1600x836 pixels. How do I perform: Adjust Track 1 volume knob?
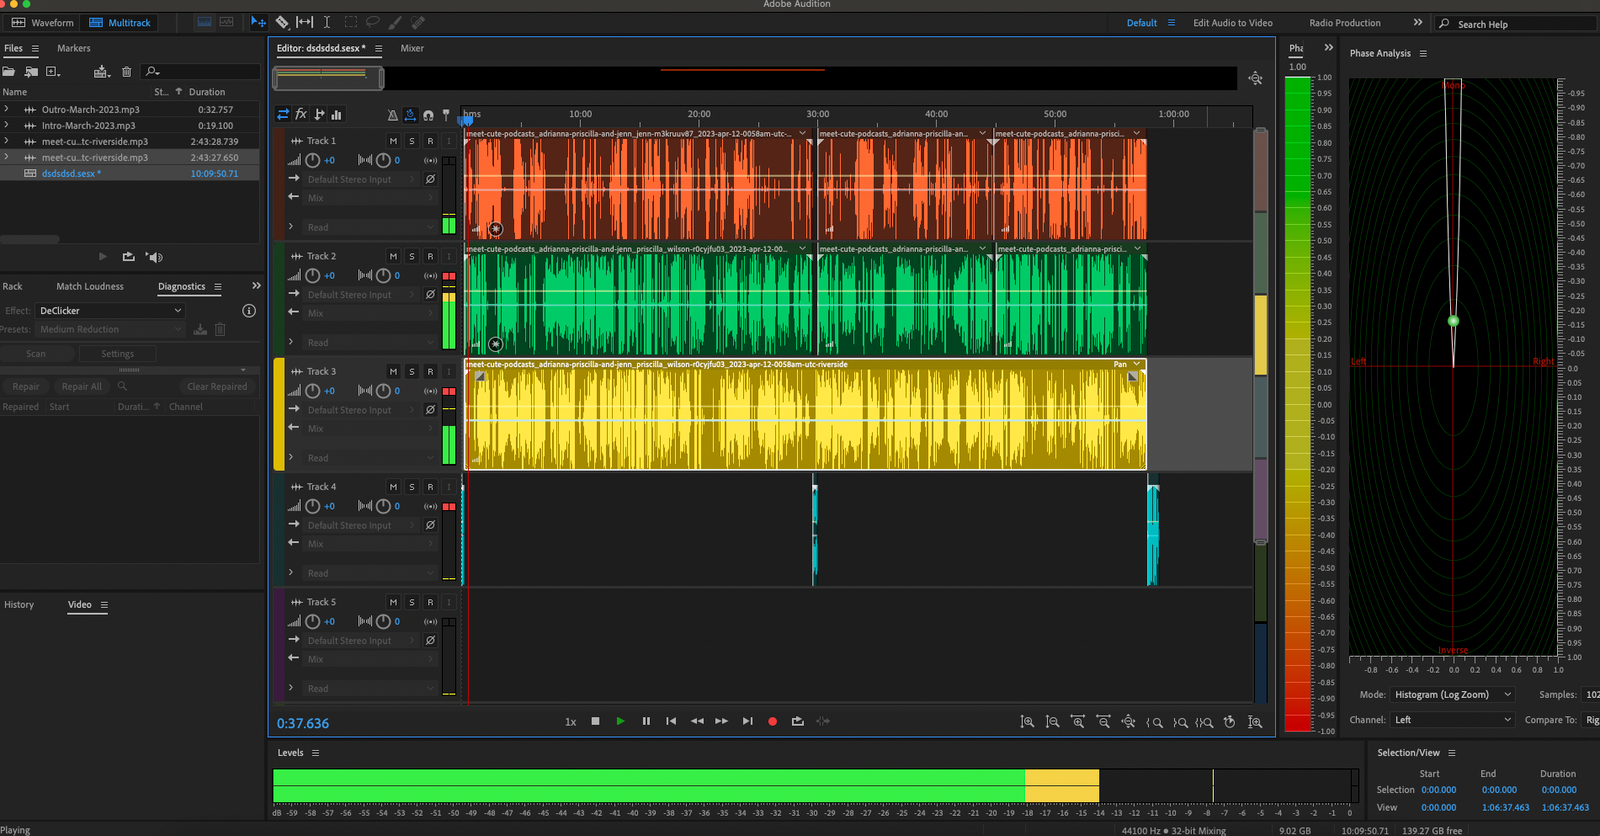point(313,160)
